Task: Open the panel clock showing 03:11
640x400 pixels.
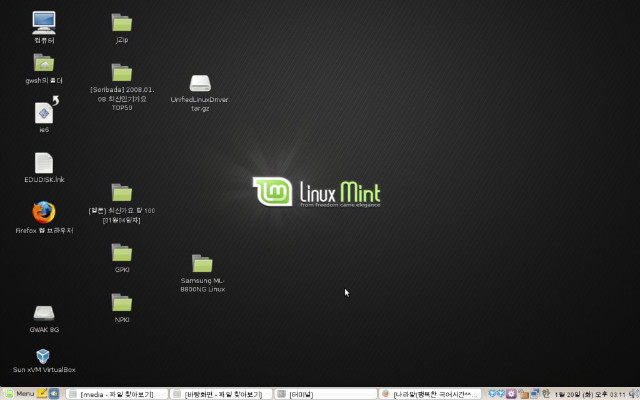Action: point(590,394)
